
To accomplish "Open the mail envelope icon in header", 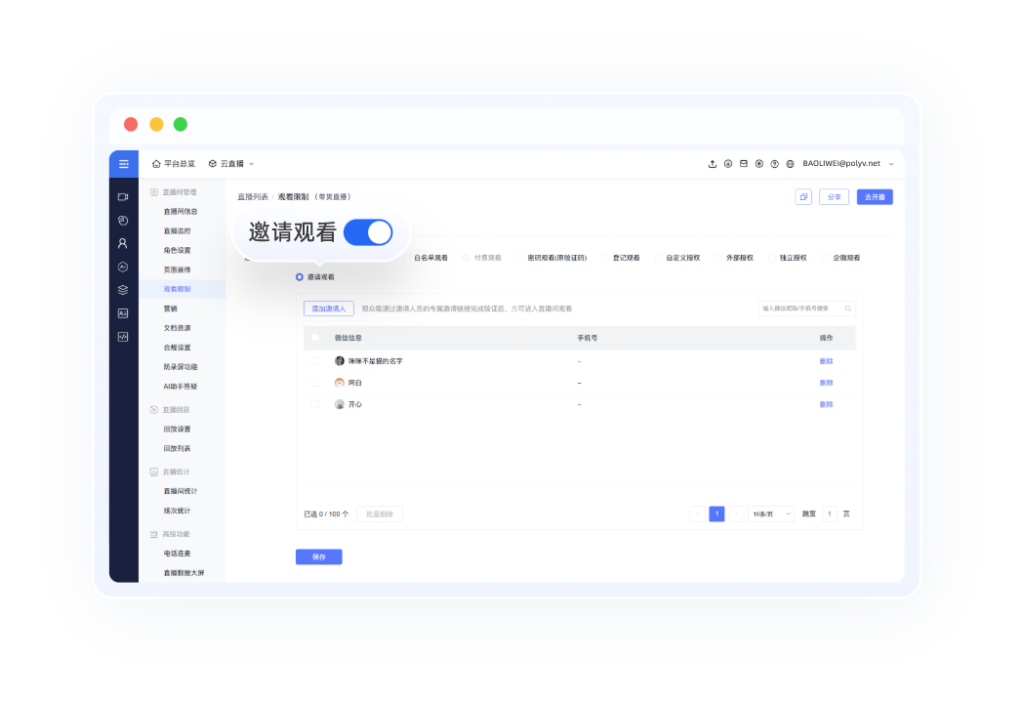I will tap(743, 164).
